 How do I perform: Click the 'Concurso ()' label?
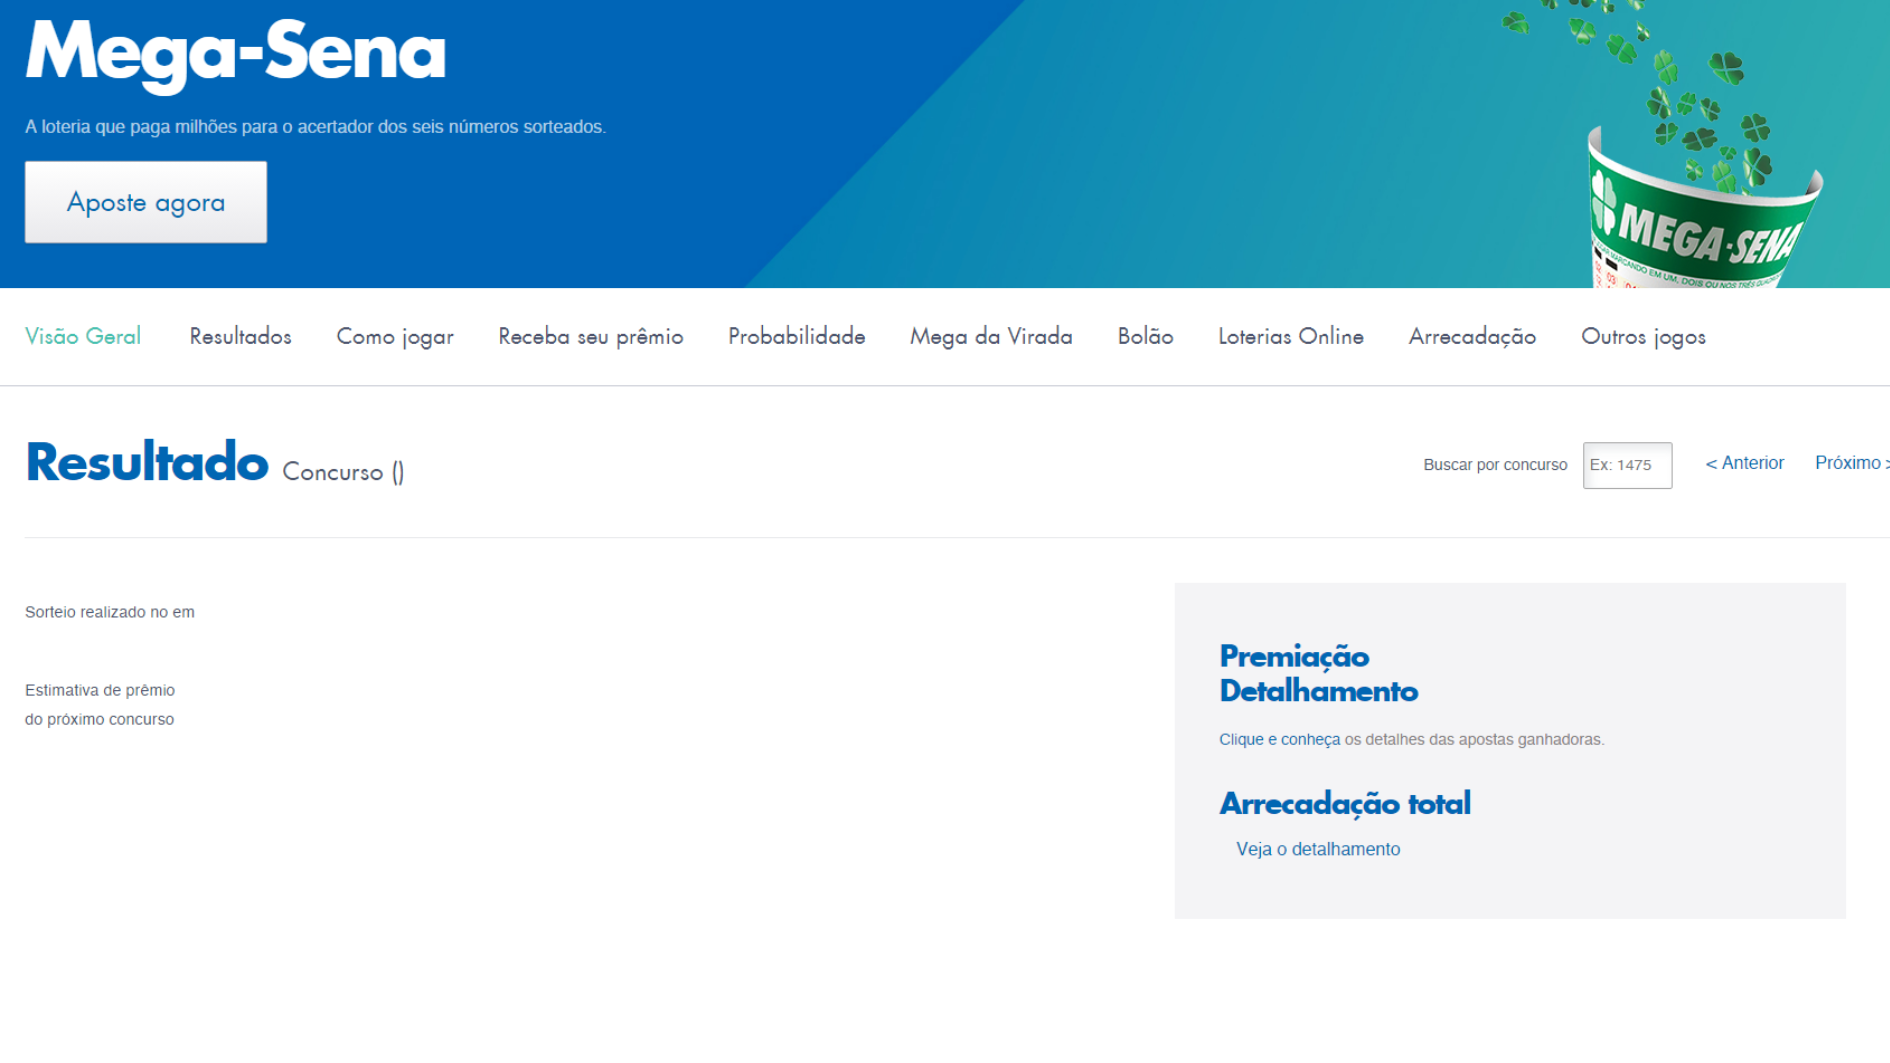[343, 472]
